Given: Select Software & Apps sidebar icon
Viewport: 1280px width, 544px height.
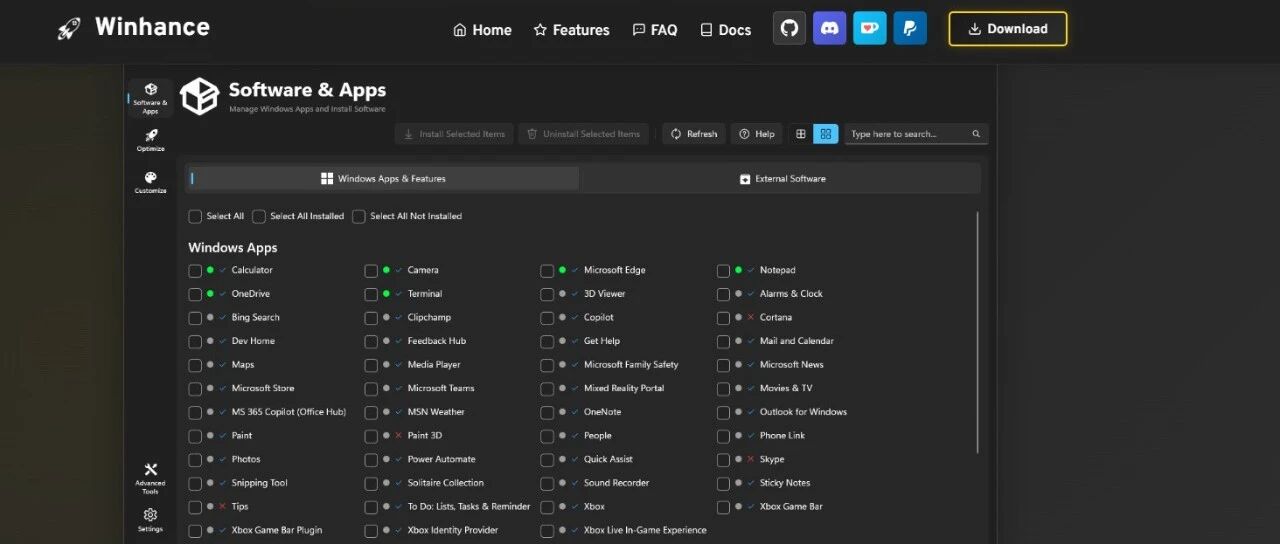Looking at the screenshot, I should [150, 98].
